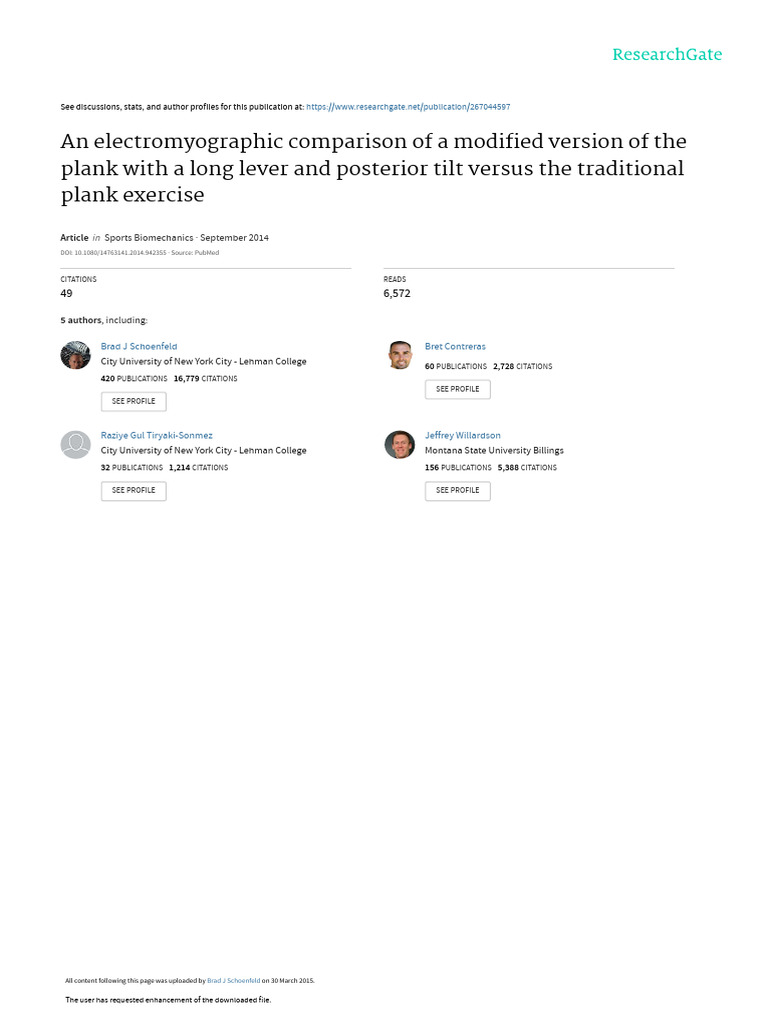Open Jeffrey Willardson author name link
The height and width of the screenshot is (1024, 768).
coord(463,435)
